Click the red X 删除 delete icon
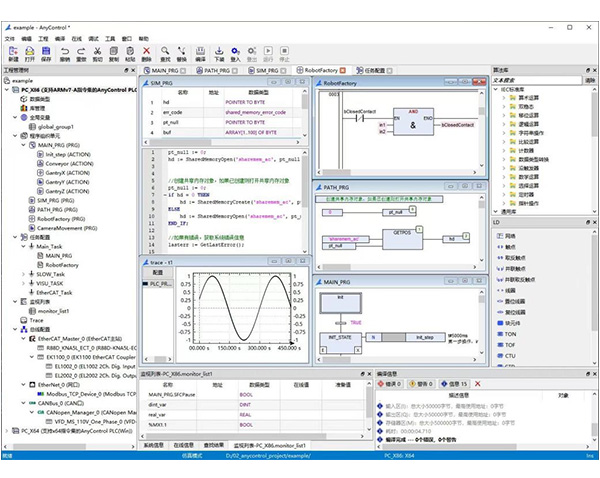This screenshot has height=478, width=600. pos(146,54)
